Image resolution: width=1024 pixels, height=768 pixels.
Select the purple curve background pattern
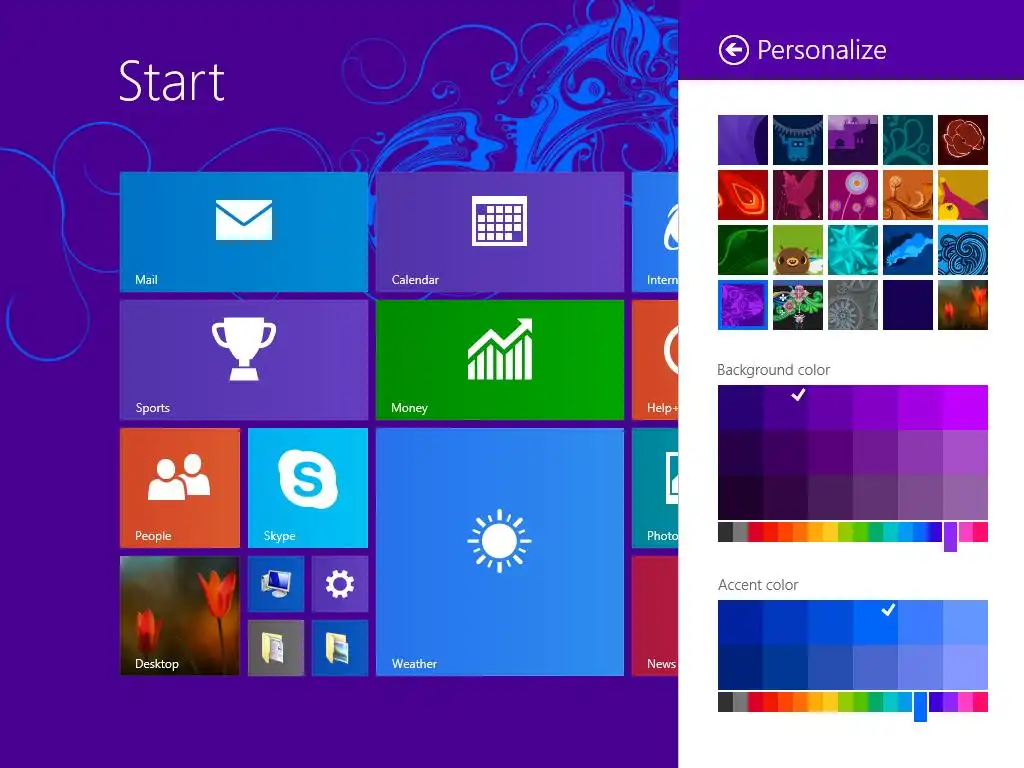click(743, 140)
